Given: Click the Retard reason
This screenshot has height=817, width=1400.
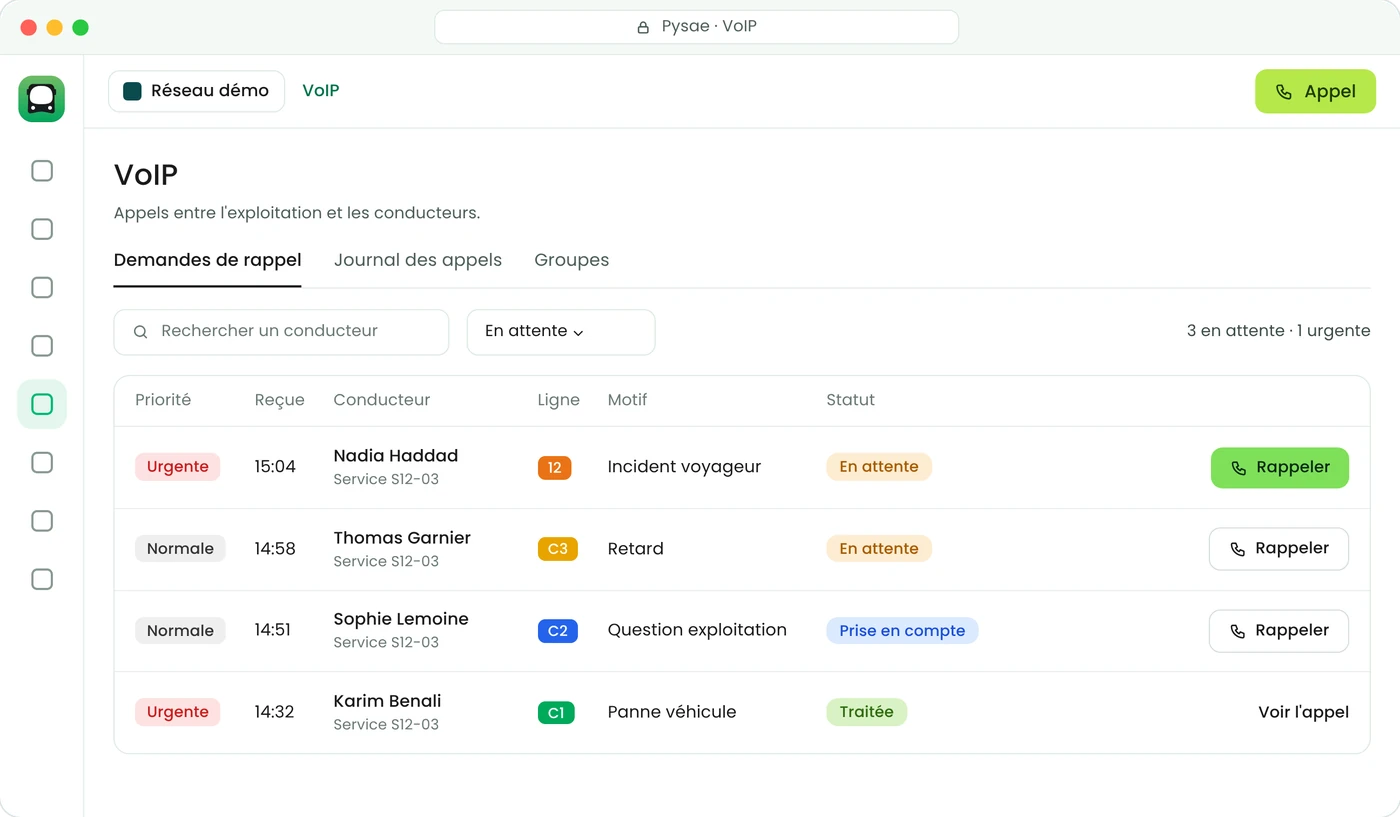Looking at the screenshot, I should point(635,549).
